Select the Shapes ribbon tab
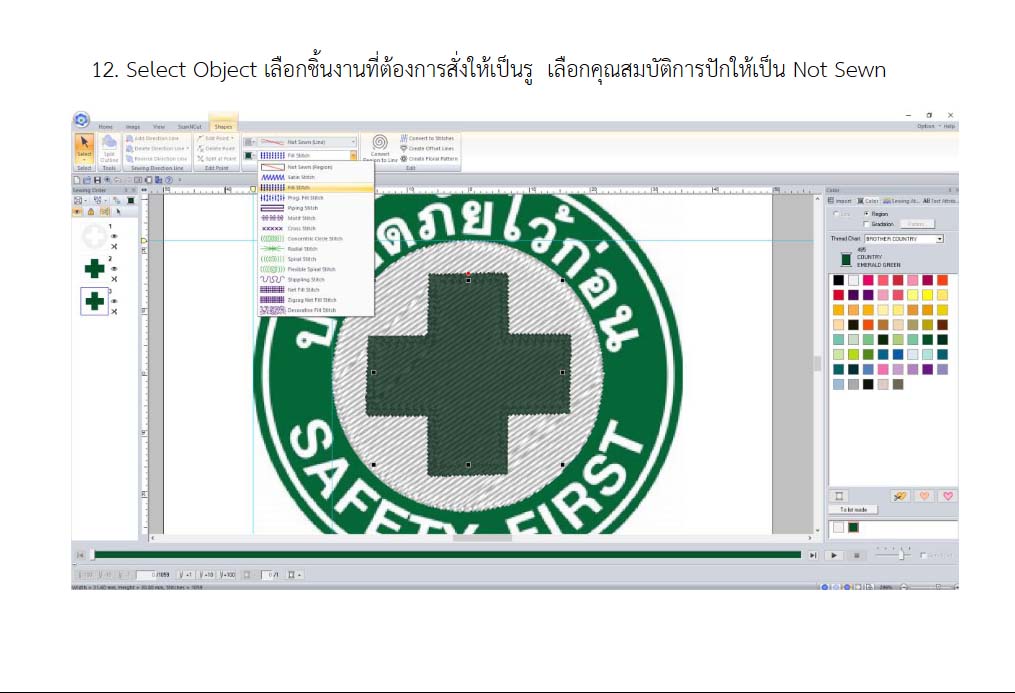The width and height of the screenshot is (1015, 693). 223,127
